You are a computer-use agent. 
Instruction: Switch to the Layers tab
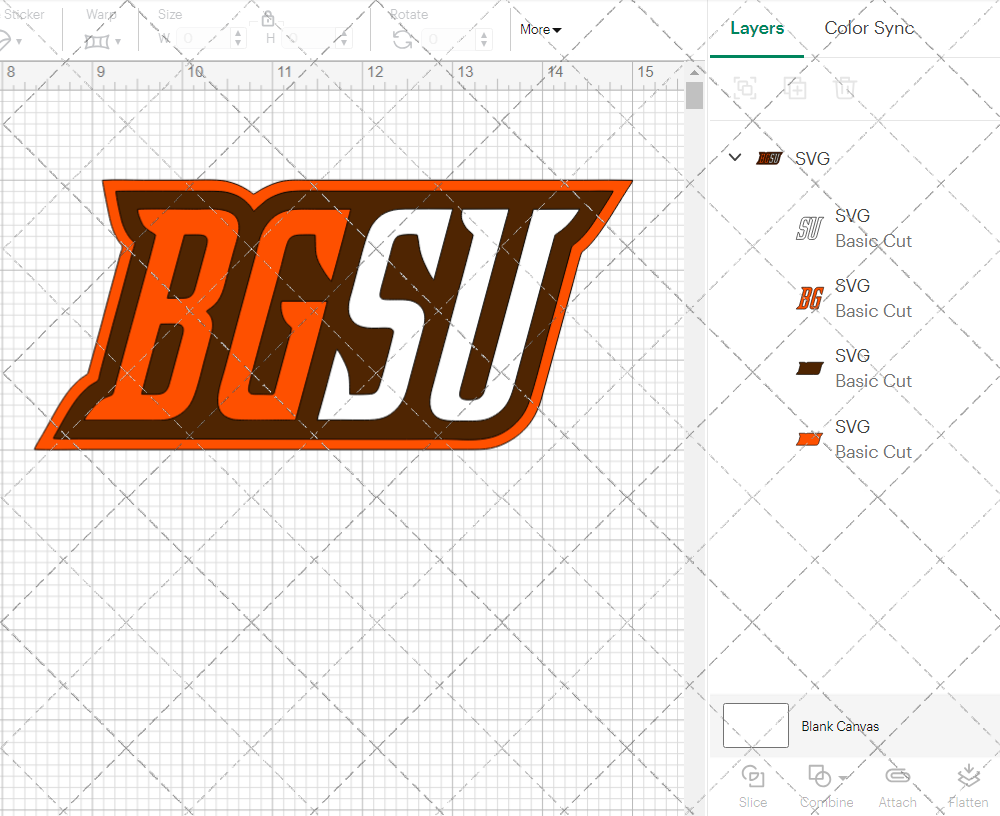click(x=757, y=28)
